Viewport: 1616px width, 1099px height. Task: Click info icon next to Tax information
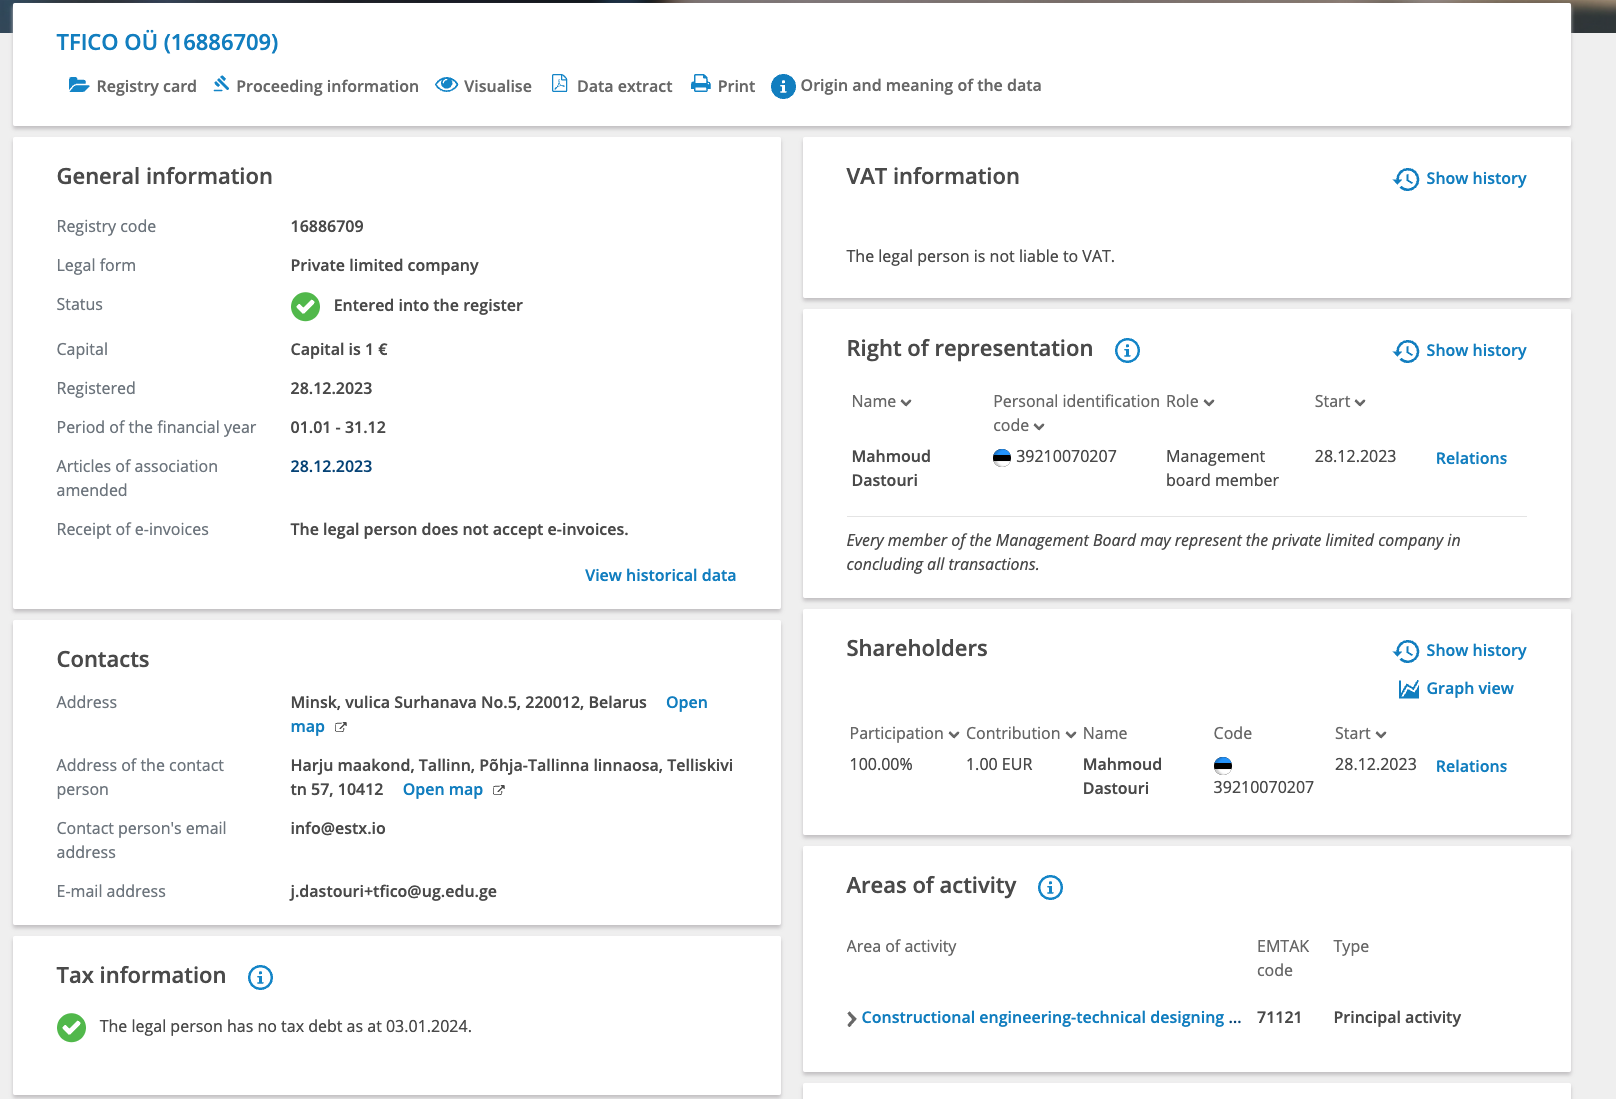pos(260,977)
